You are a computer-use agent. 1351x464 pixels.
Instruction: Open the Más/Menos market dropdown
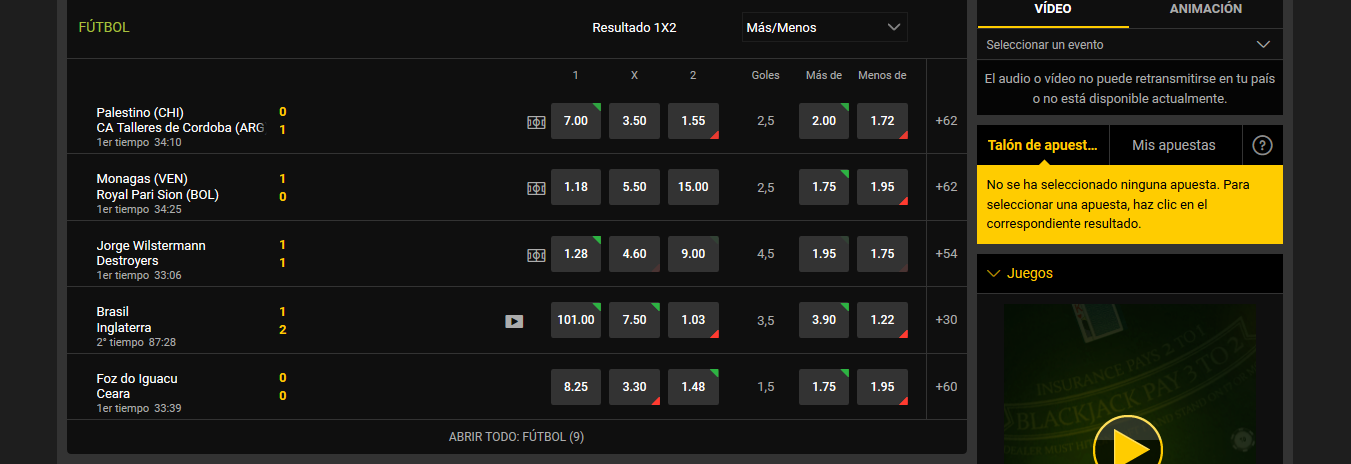click(824, 28)
